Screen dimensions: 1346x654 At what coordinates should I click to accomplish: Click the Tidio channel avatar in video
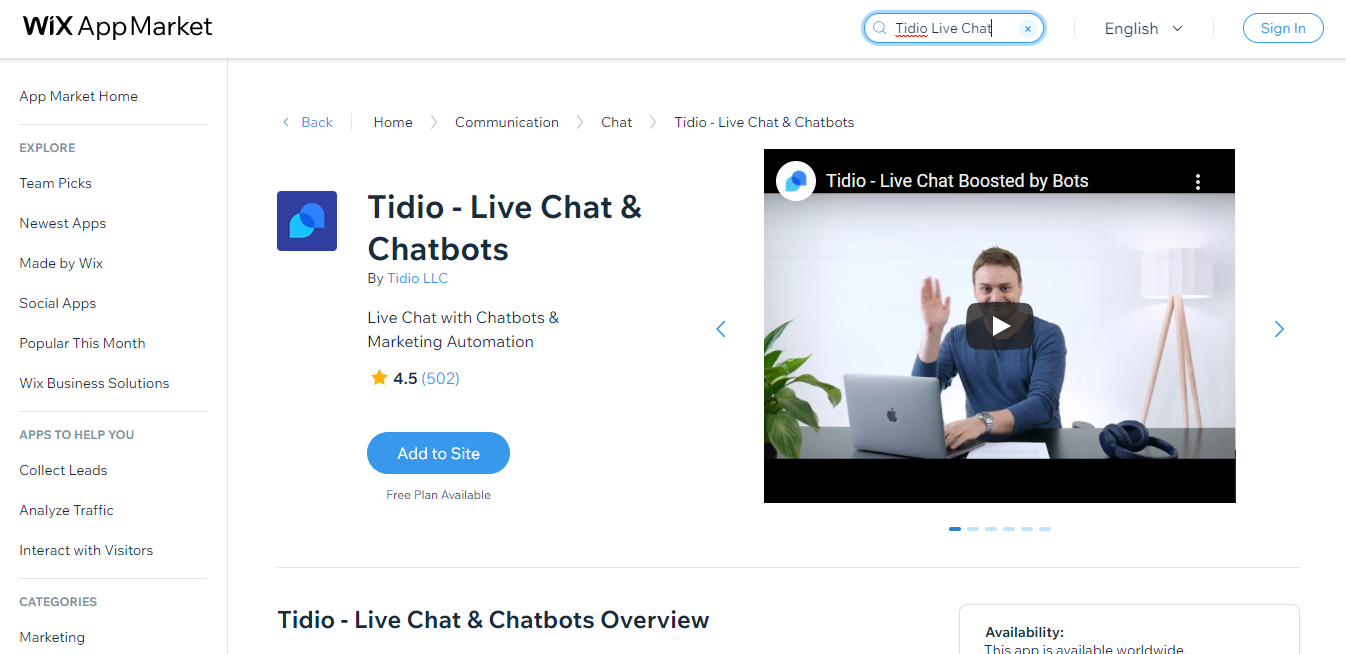pos(796,181)
